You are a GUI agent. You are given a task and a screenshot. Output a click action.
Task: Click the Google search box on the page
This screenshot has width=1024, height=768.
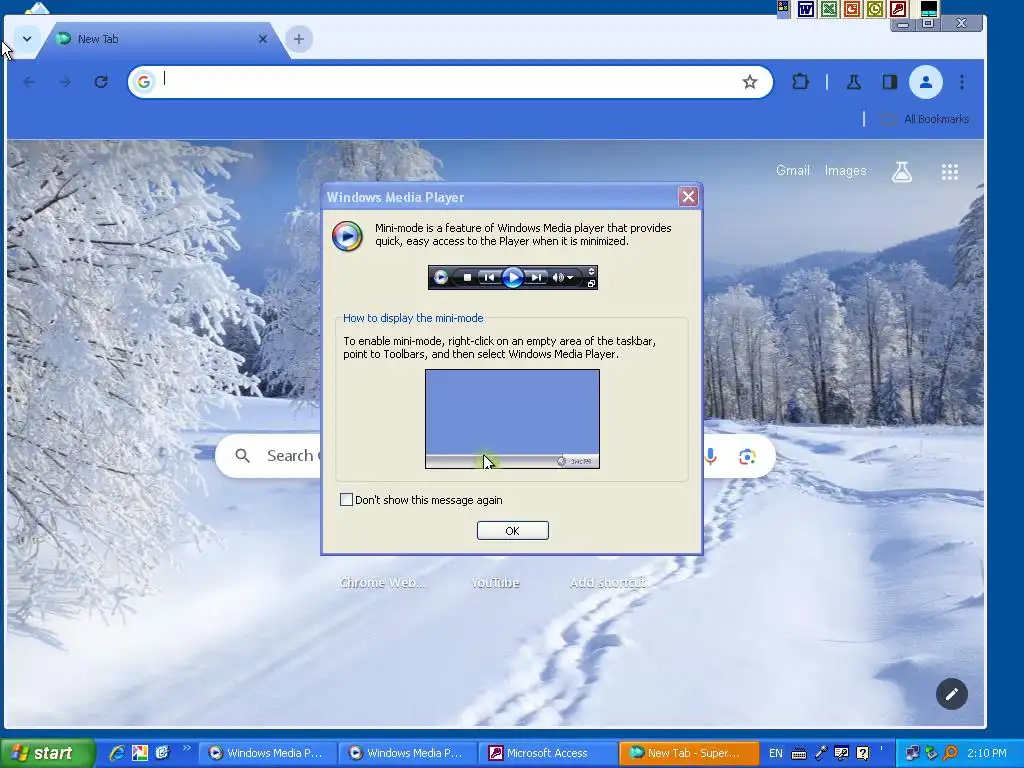point(495,455)
